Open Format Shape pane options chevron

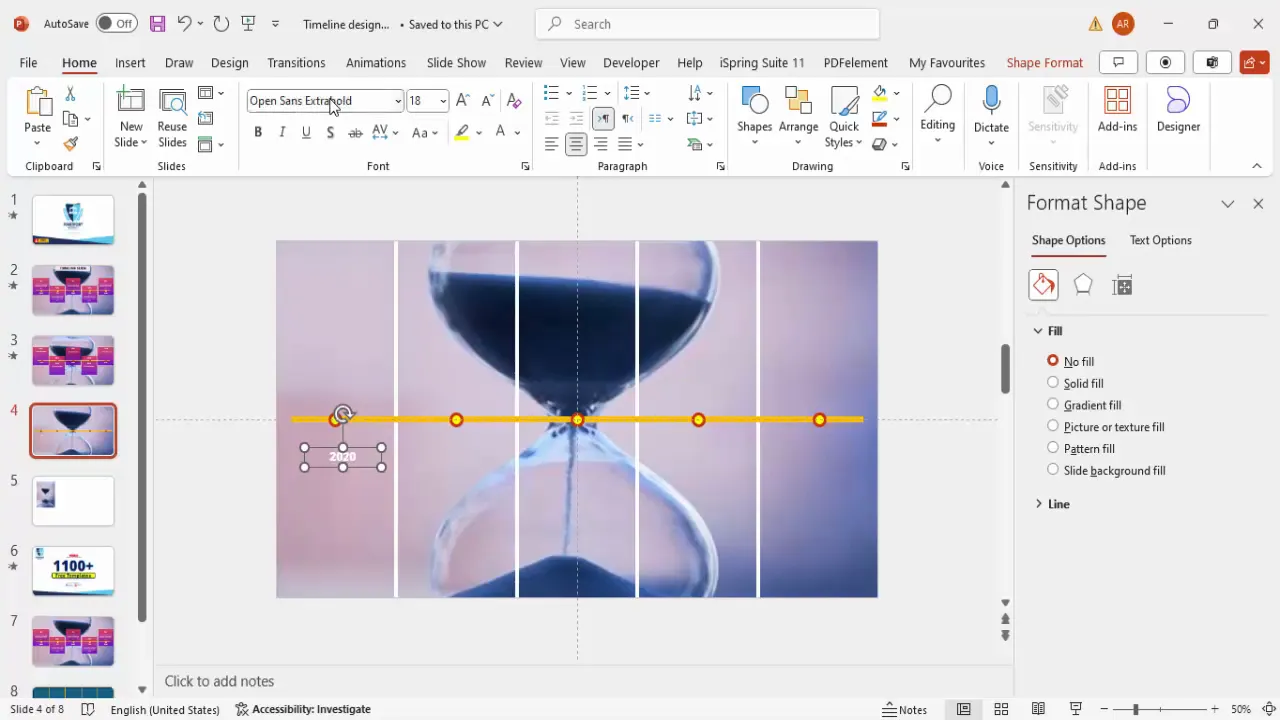coord(1227,203)
